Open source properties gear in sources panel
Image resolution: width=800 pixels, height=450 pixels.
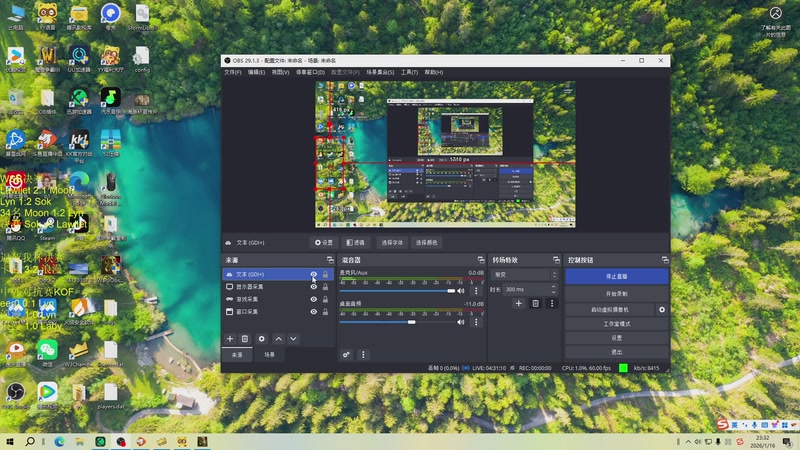(262, 339)
